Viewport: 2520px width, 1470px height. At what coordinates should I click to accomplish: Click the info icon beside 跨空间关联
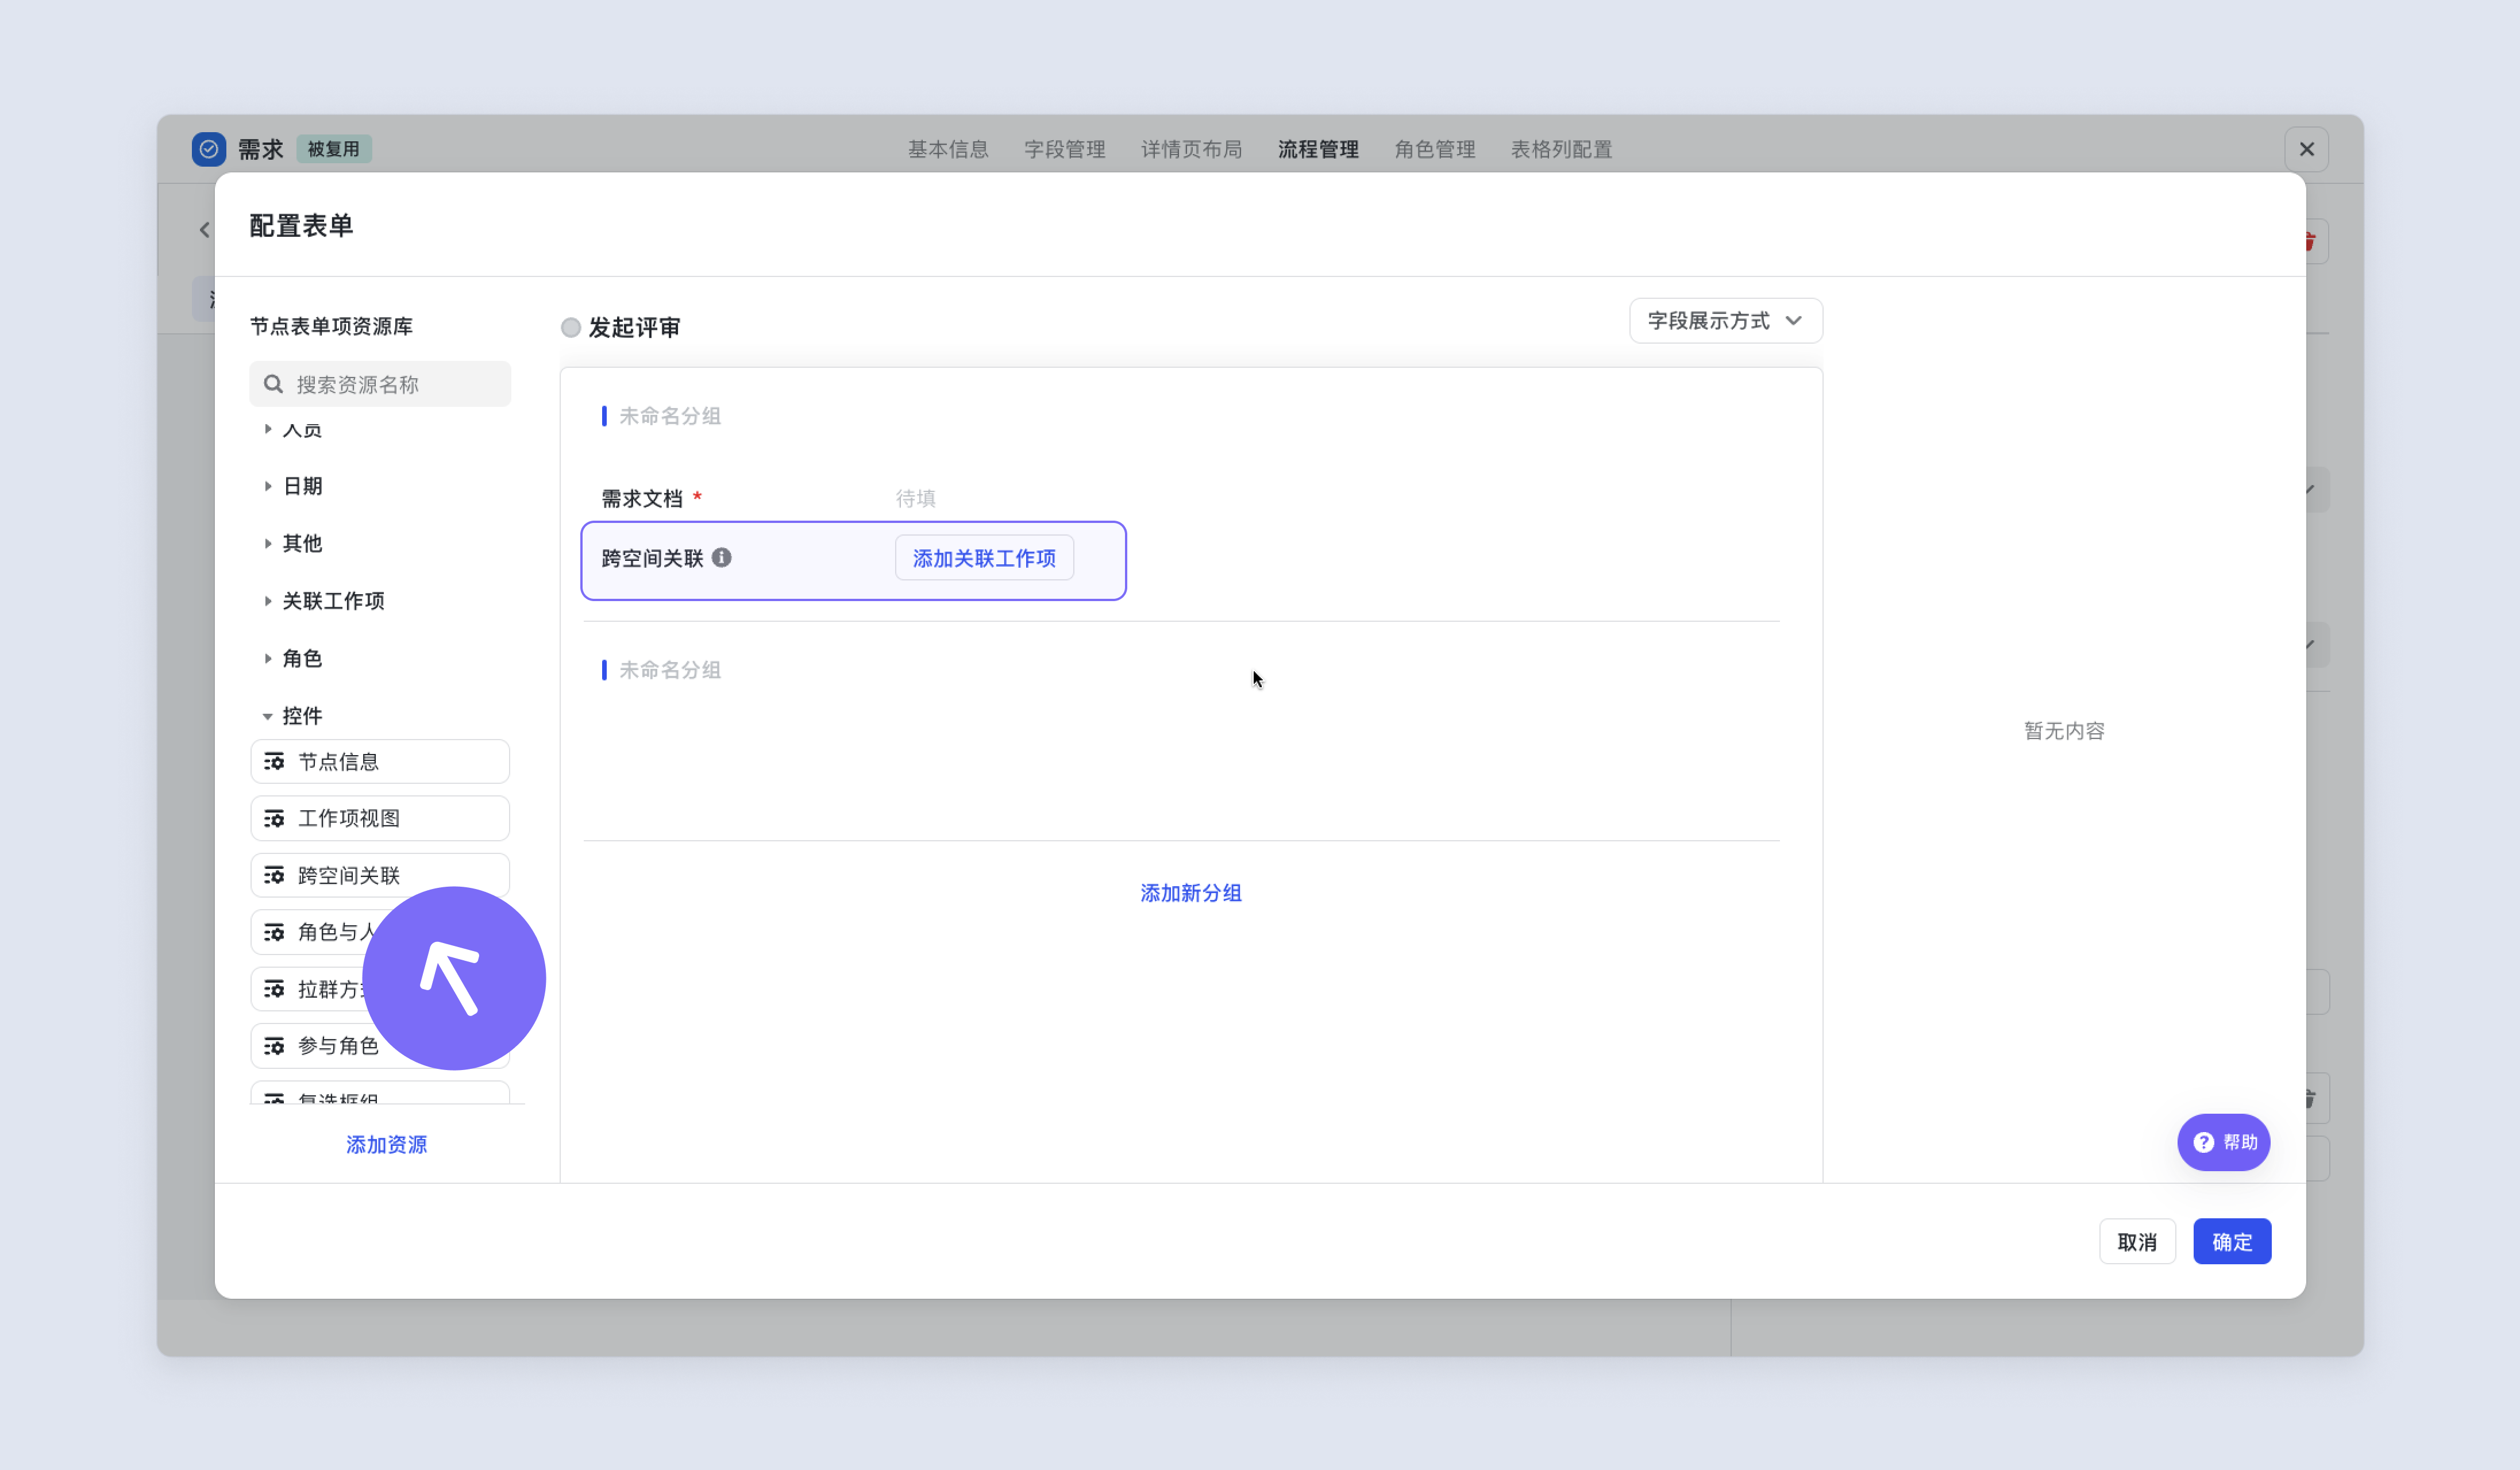pos(721,557)
